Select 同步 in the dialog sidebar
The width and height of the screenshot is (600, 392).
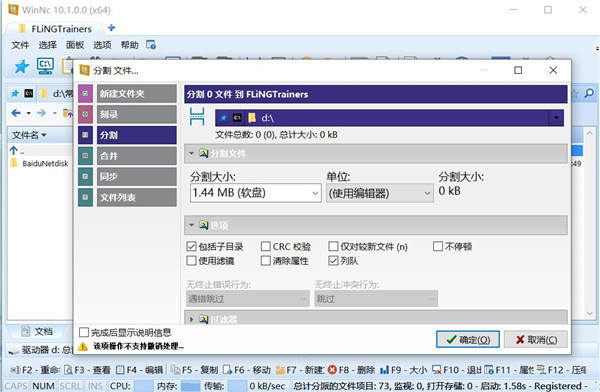pyautogui.click(x=137, y=176)
